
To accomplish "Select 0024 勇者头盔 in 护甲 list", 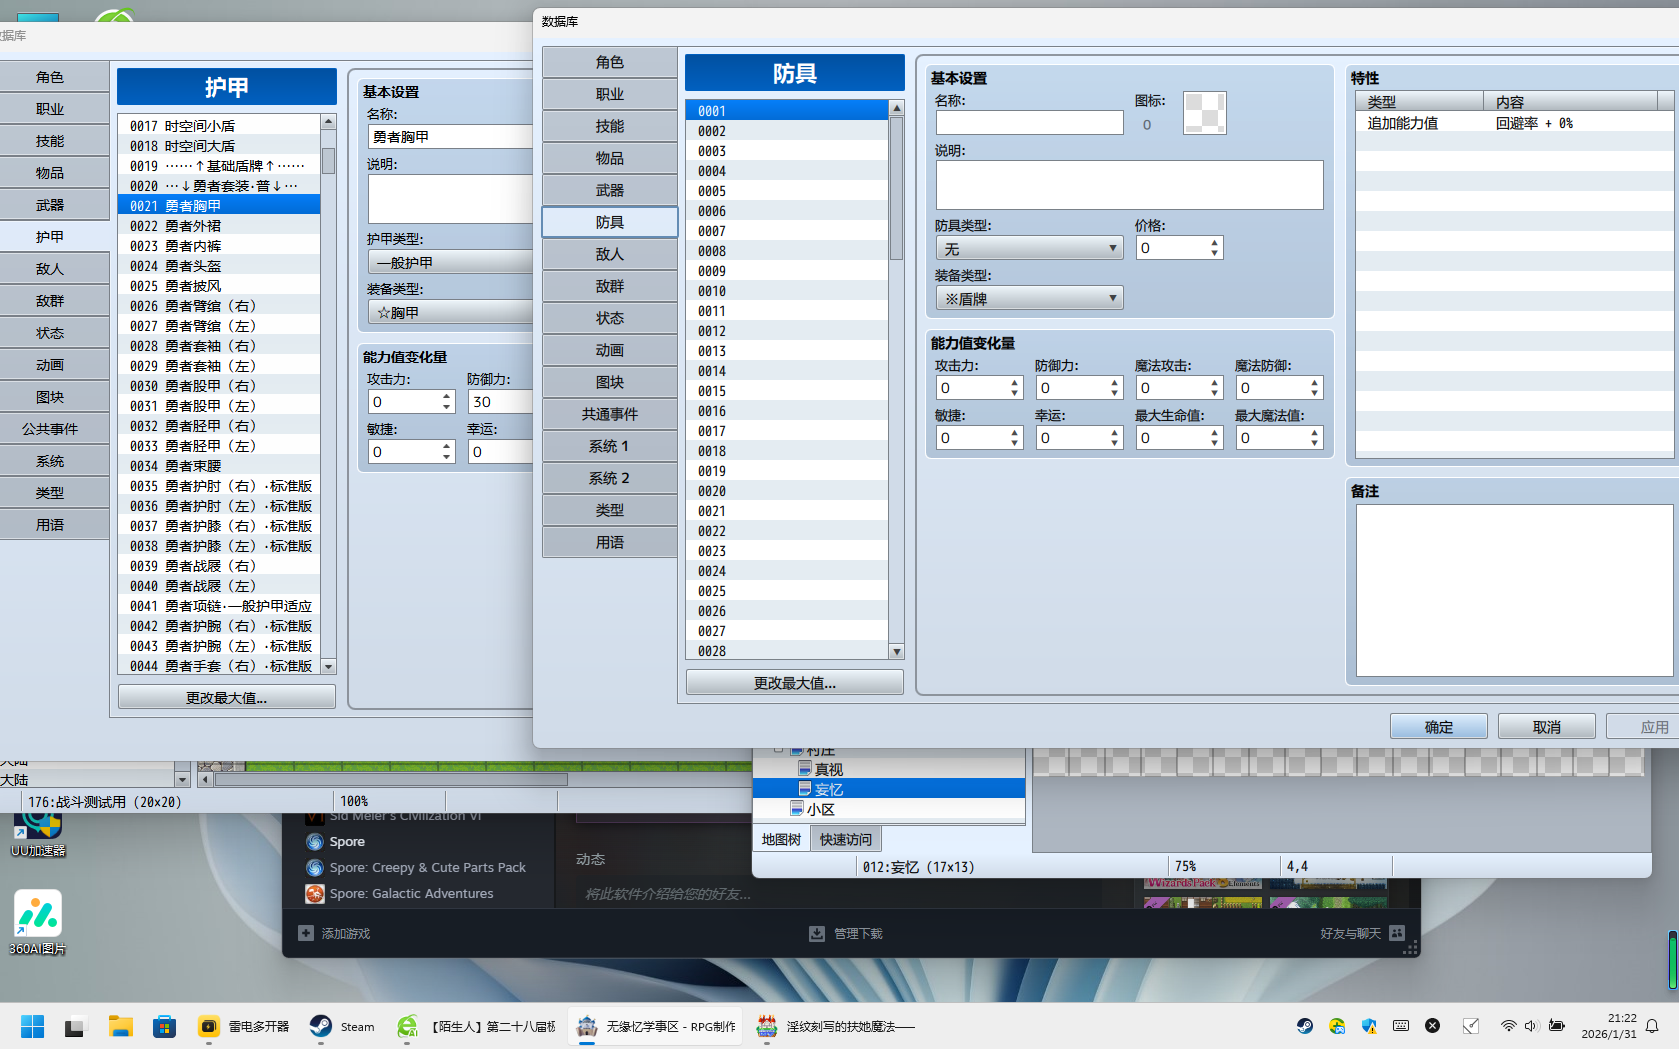I will click(219, 266).
